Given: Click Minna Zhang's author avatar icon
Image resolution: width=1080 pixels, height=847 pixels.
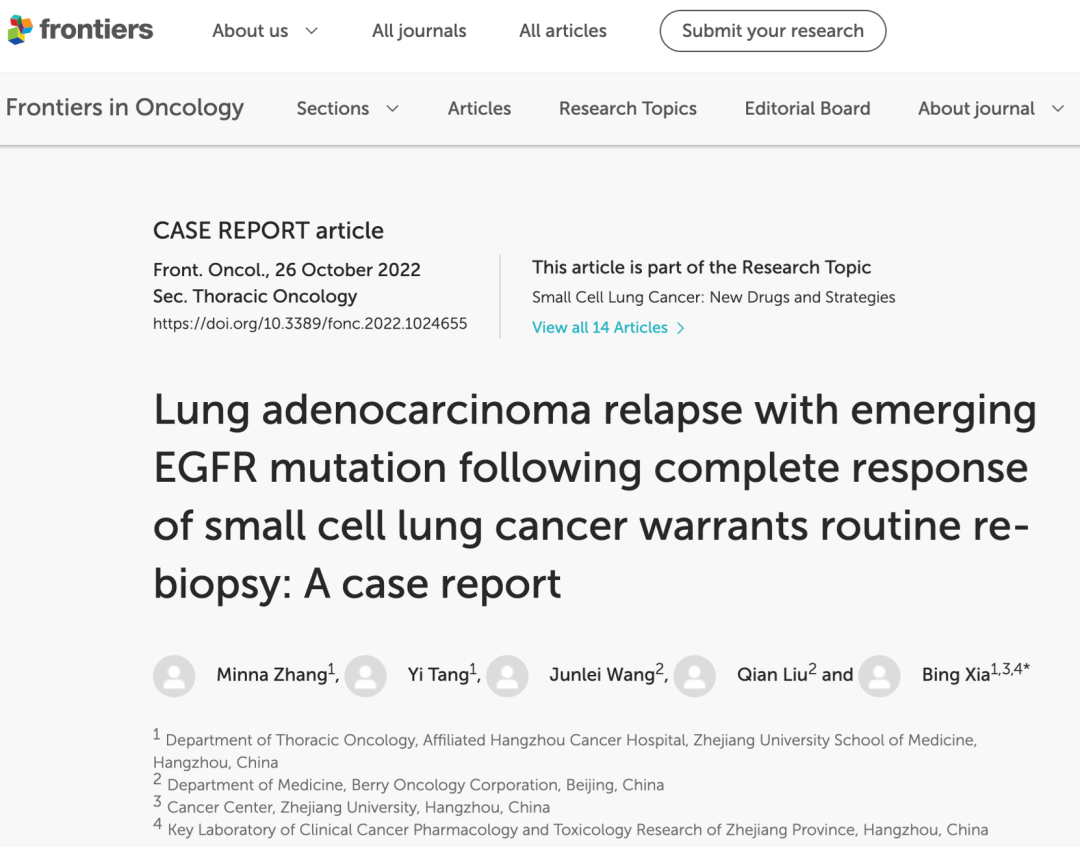Looking at the screenshot, I should click(x=174, y=676).
